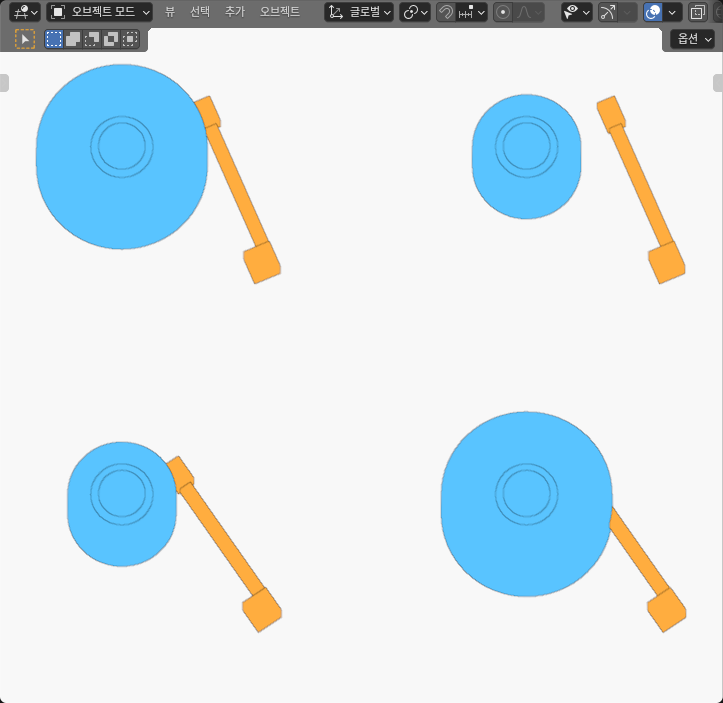Expand the sidebar handle on right edge

[x=718, y=83]
